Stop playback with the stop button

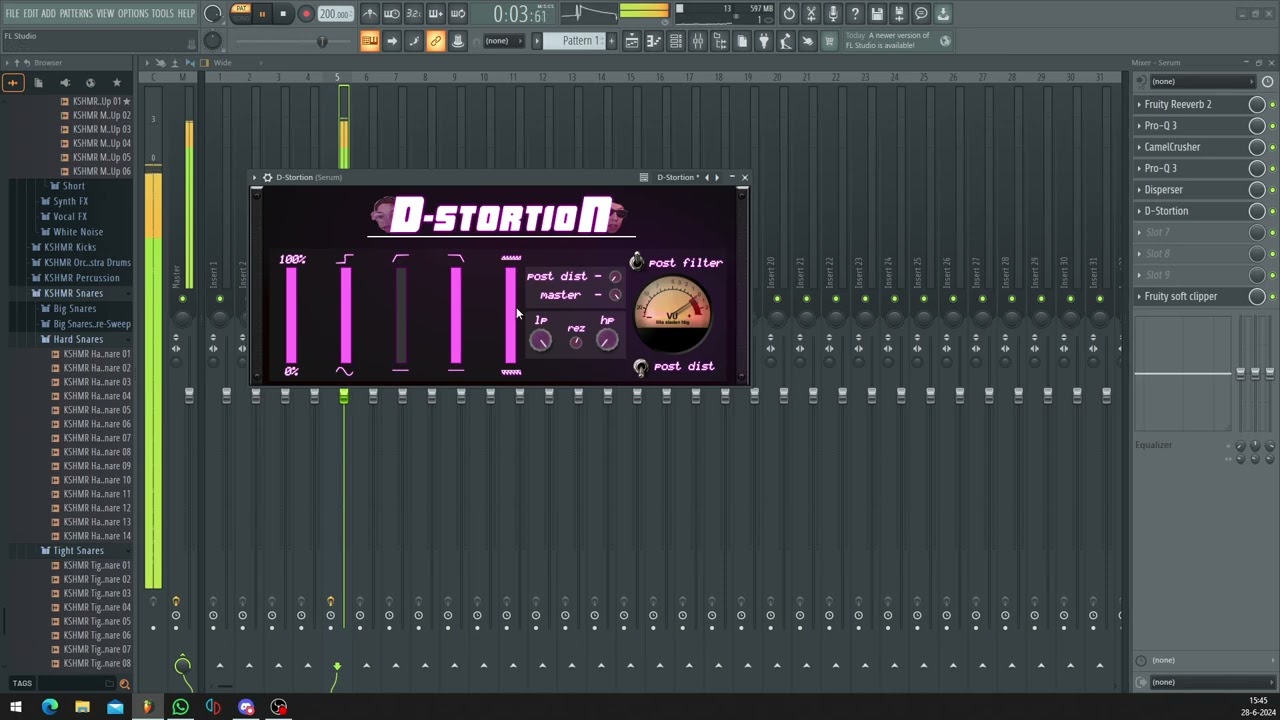284,14
